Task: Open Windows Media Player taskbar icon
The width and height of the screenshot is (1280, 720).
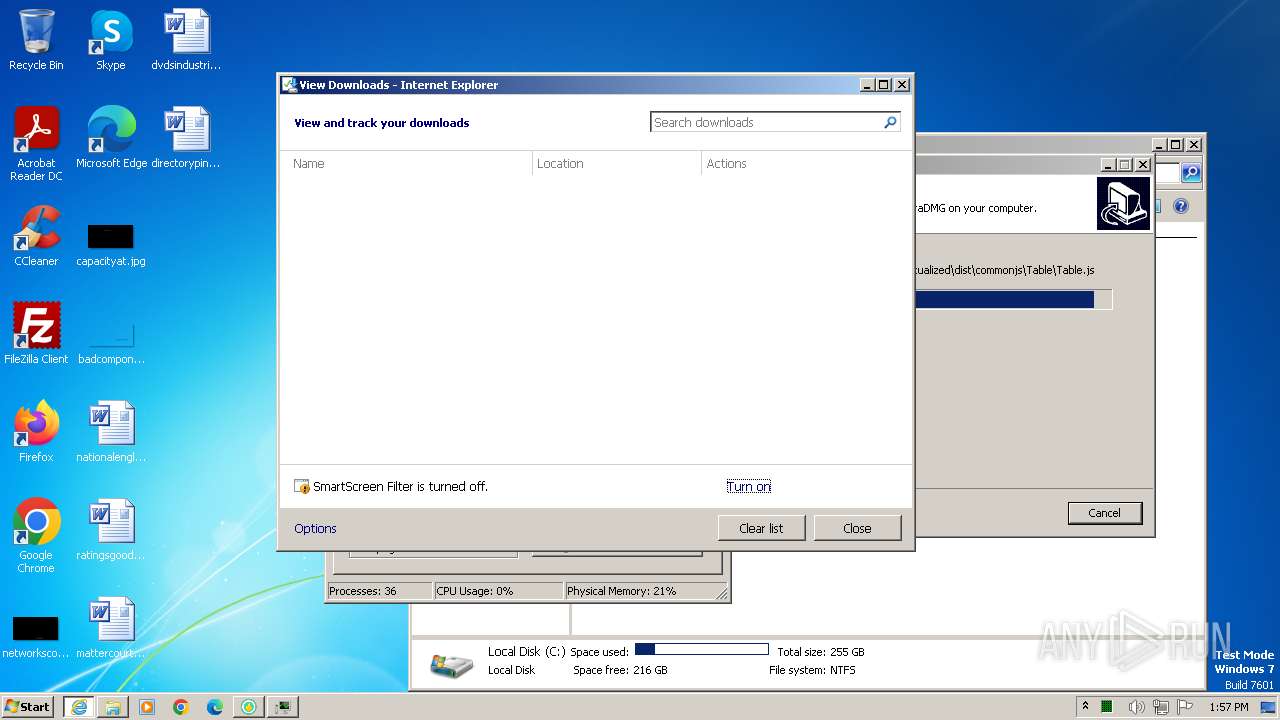Action: pyautogui.click(x=147, y=707)
